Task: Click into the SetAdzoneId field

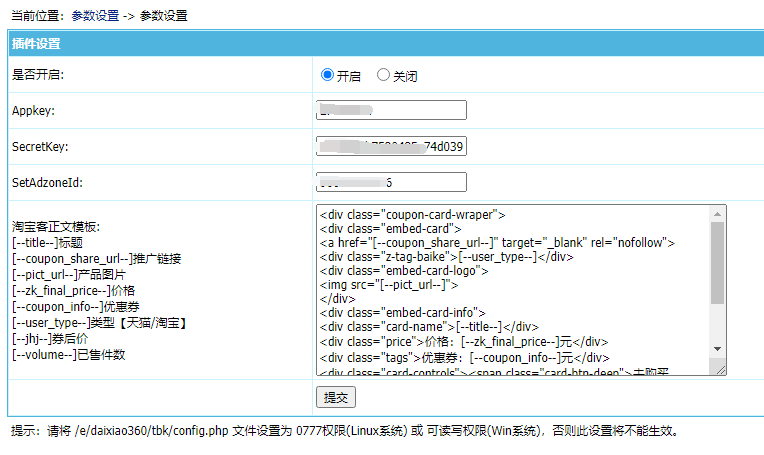Action: (x=391, y=182)
